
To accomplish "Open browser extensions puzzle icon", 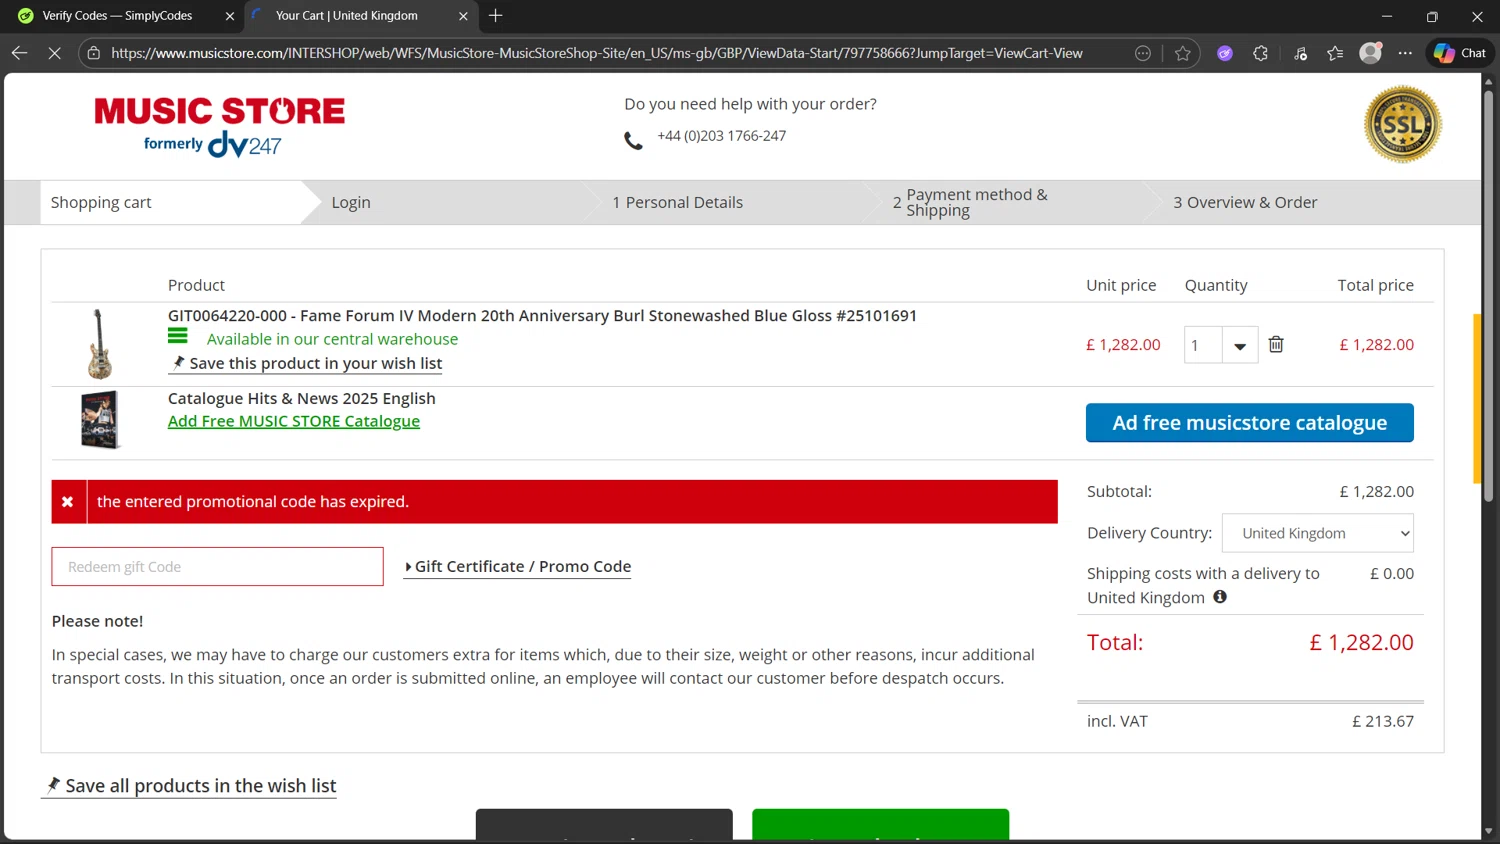I will (x=1260, y=53).
